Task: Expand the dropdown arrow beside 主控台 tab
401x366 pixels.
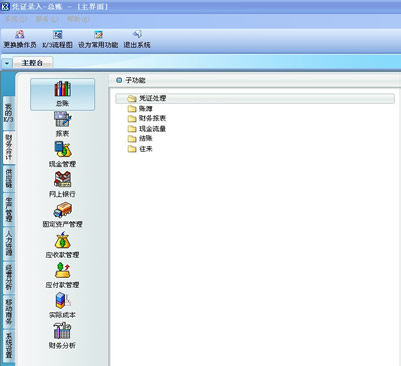Action: click(x=7, y=63)
